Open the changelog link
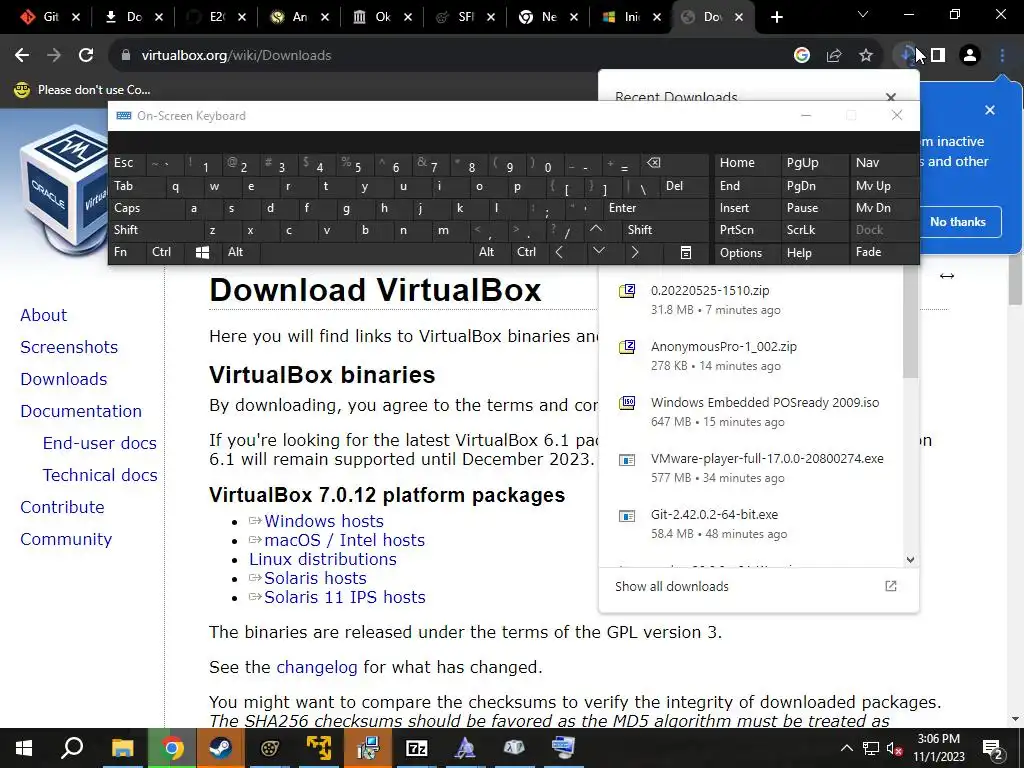The height and width of the screenshot is (768, 1024). tap(317, 667)
